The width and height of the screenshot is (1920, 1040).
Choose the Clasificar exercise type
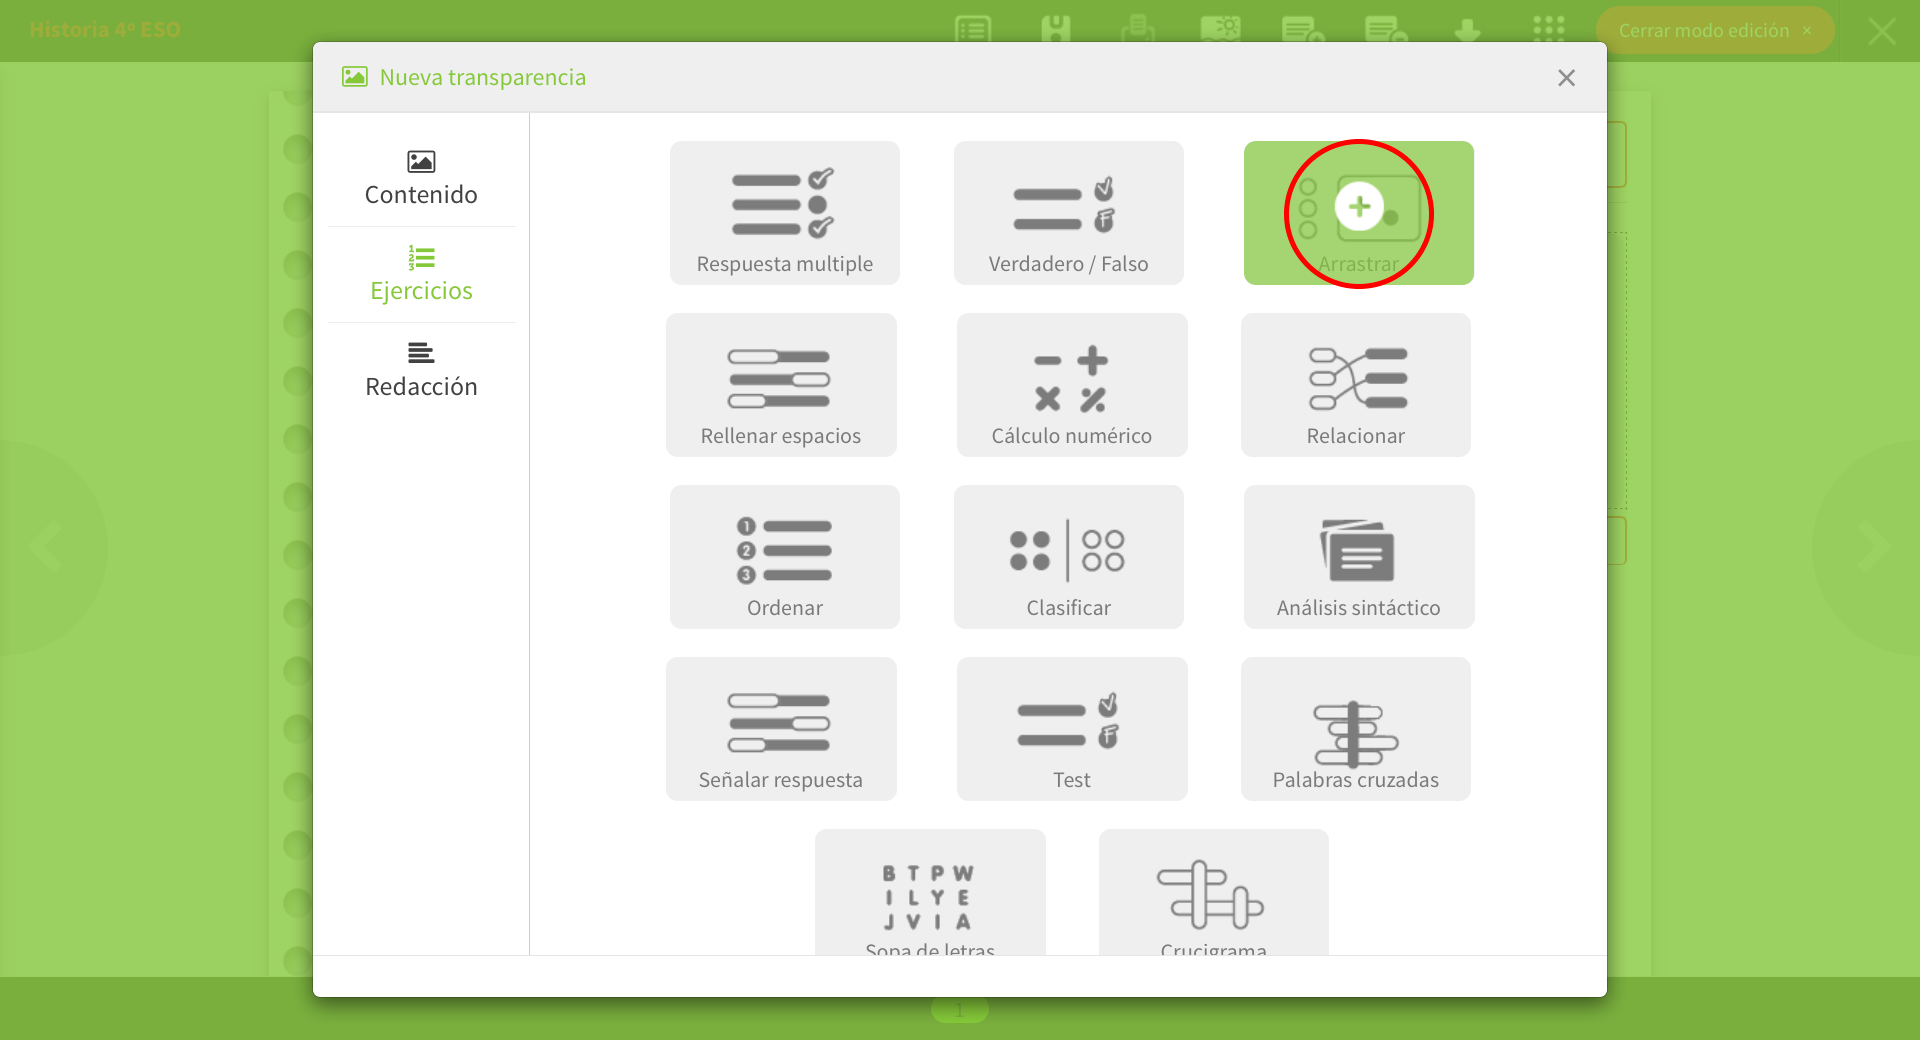pyautogui.click(x=1068, y=557)
